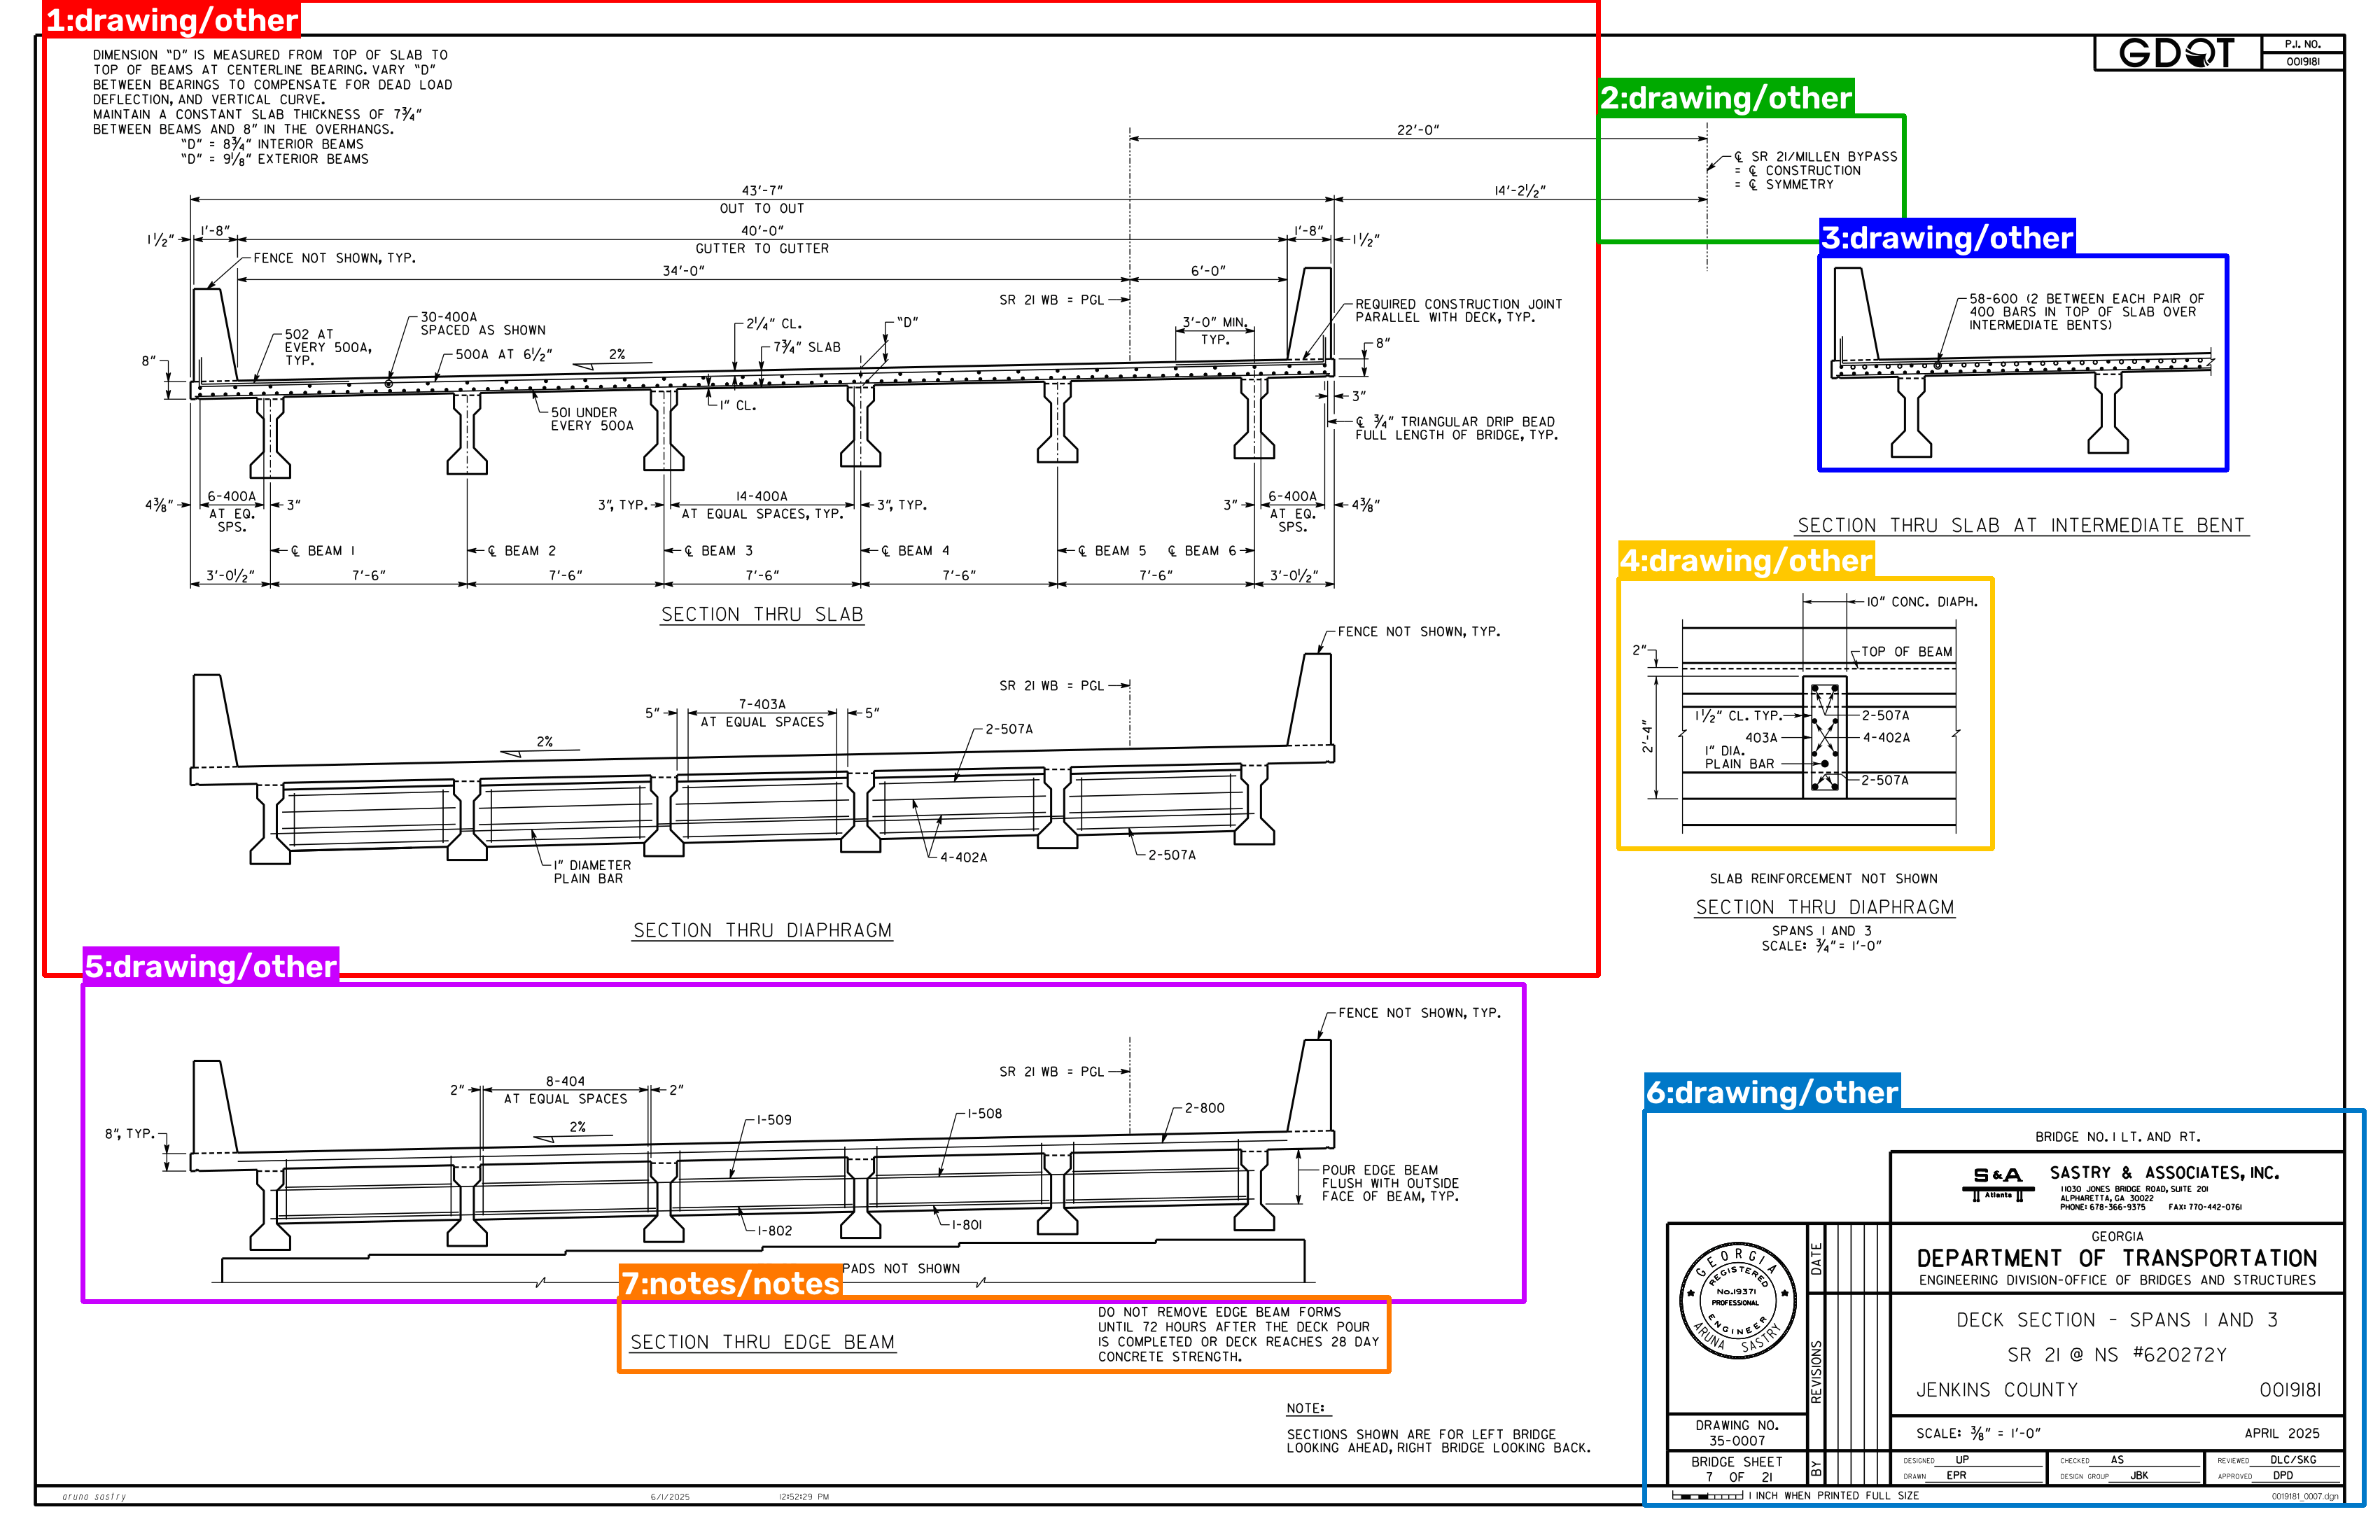Image resolution: width=2380 pixels, height=1540 pixels.
Task: Click the "JENKINS COUNTY" text
Action: [x=1996, y=1390]
